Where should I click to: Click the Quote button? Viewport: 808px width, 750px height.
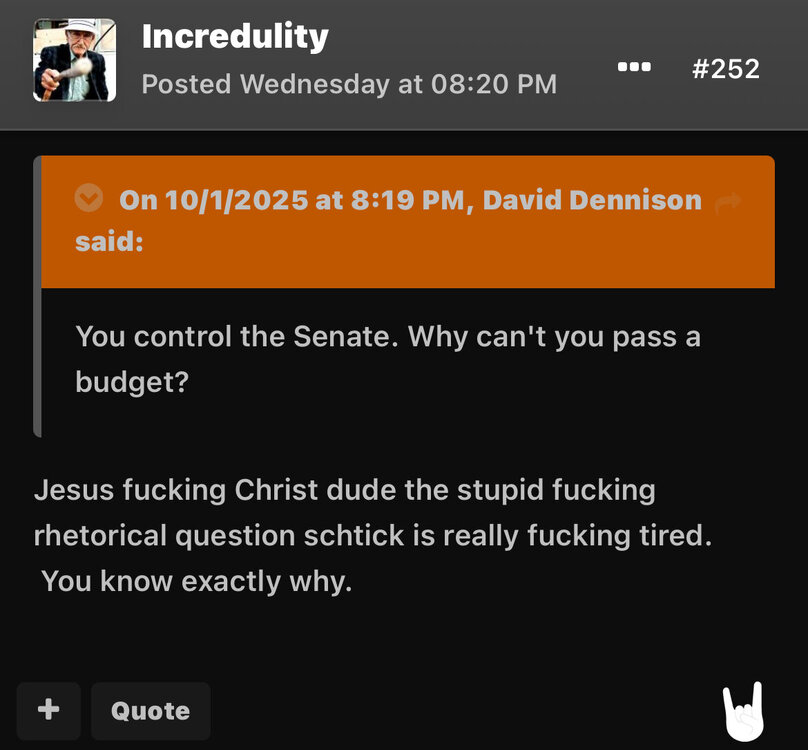pos(150,710)
